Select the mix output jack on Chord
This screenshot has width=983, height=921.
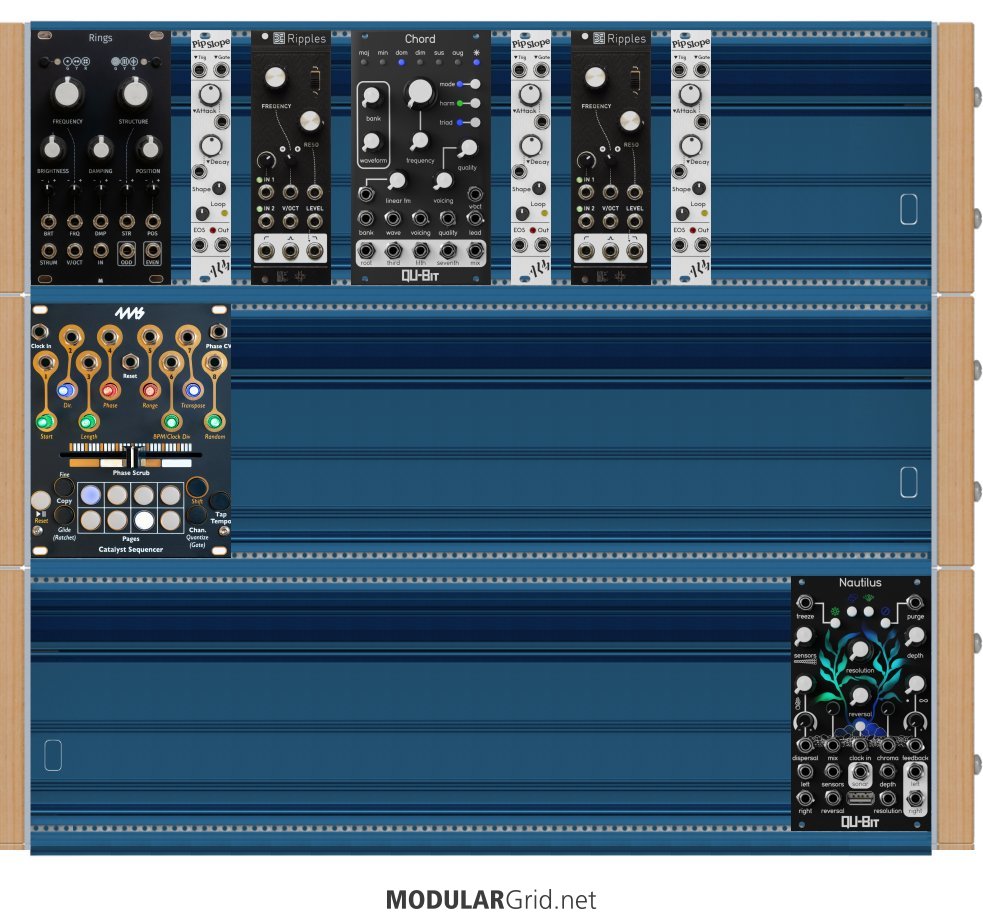pos(475,250)
